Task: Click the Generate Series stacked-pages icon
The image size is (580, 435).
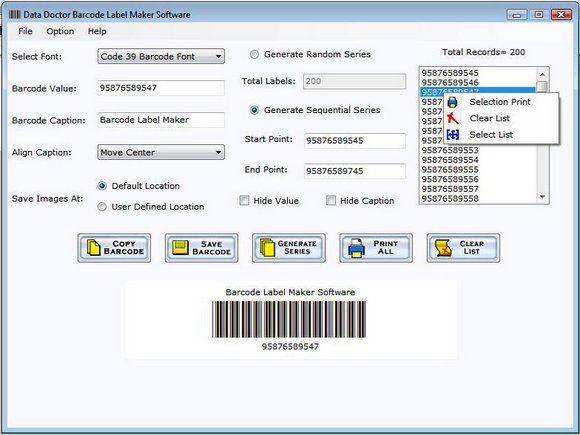Action: point(267,248)
